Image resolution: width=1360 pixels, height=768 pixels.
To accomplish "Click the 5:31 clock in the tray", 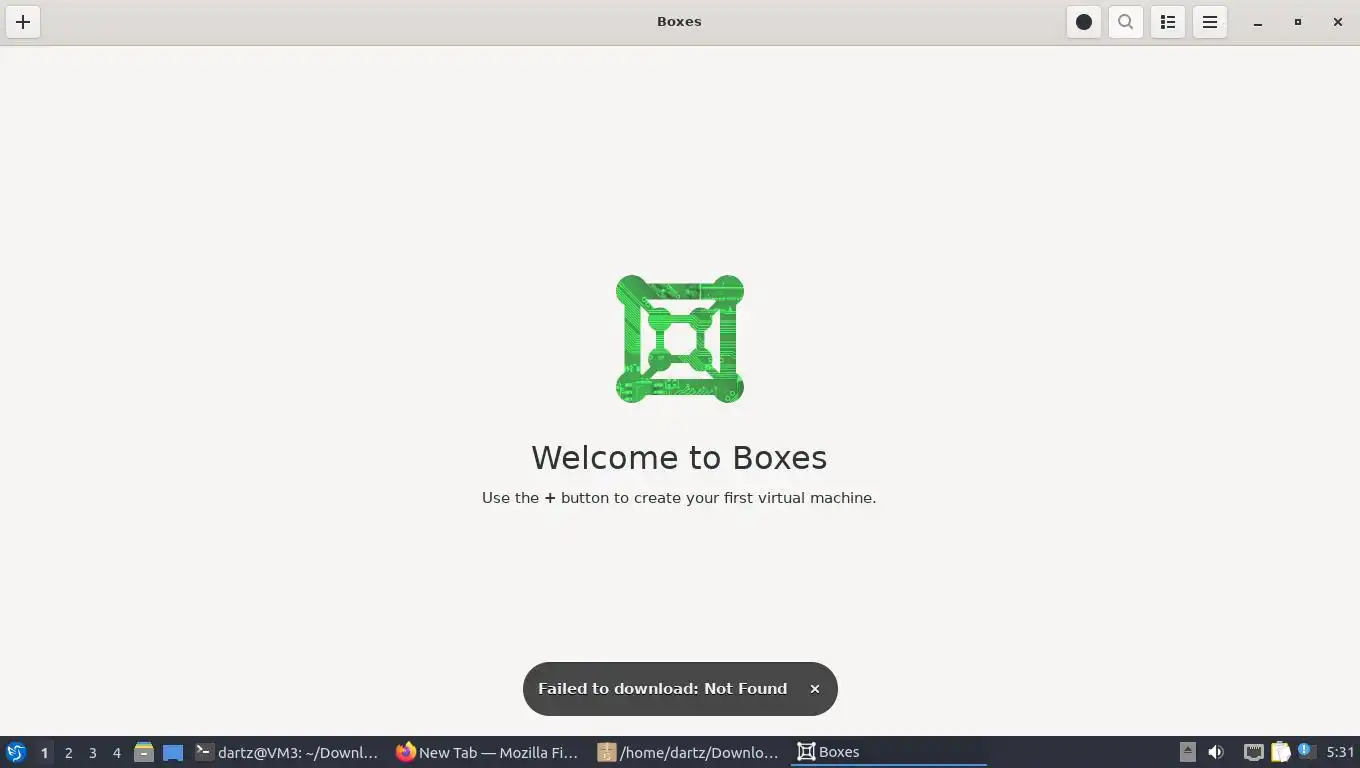I will coord(1340,752).
